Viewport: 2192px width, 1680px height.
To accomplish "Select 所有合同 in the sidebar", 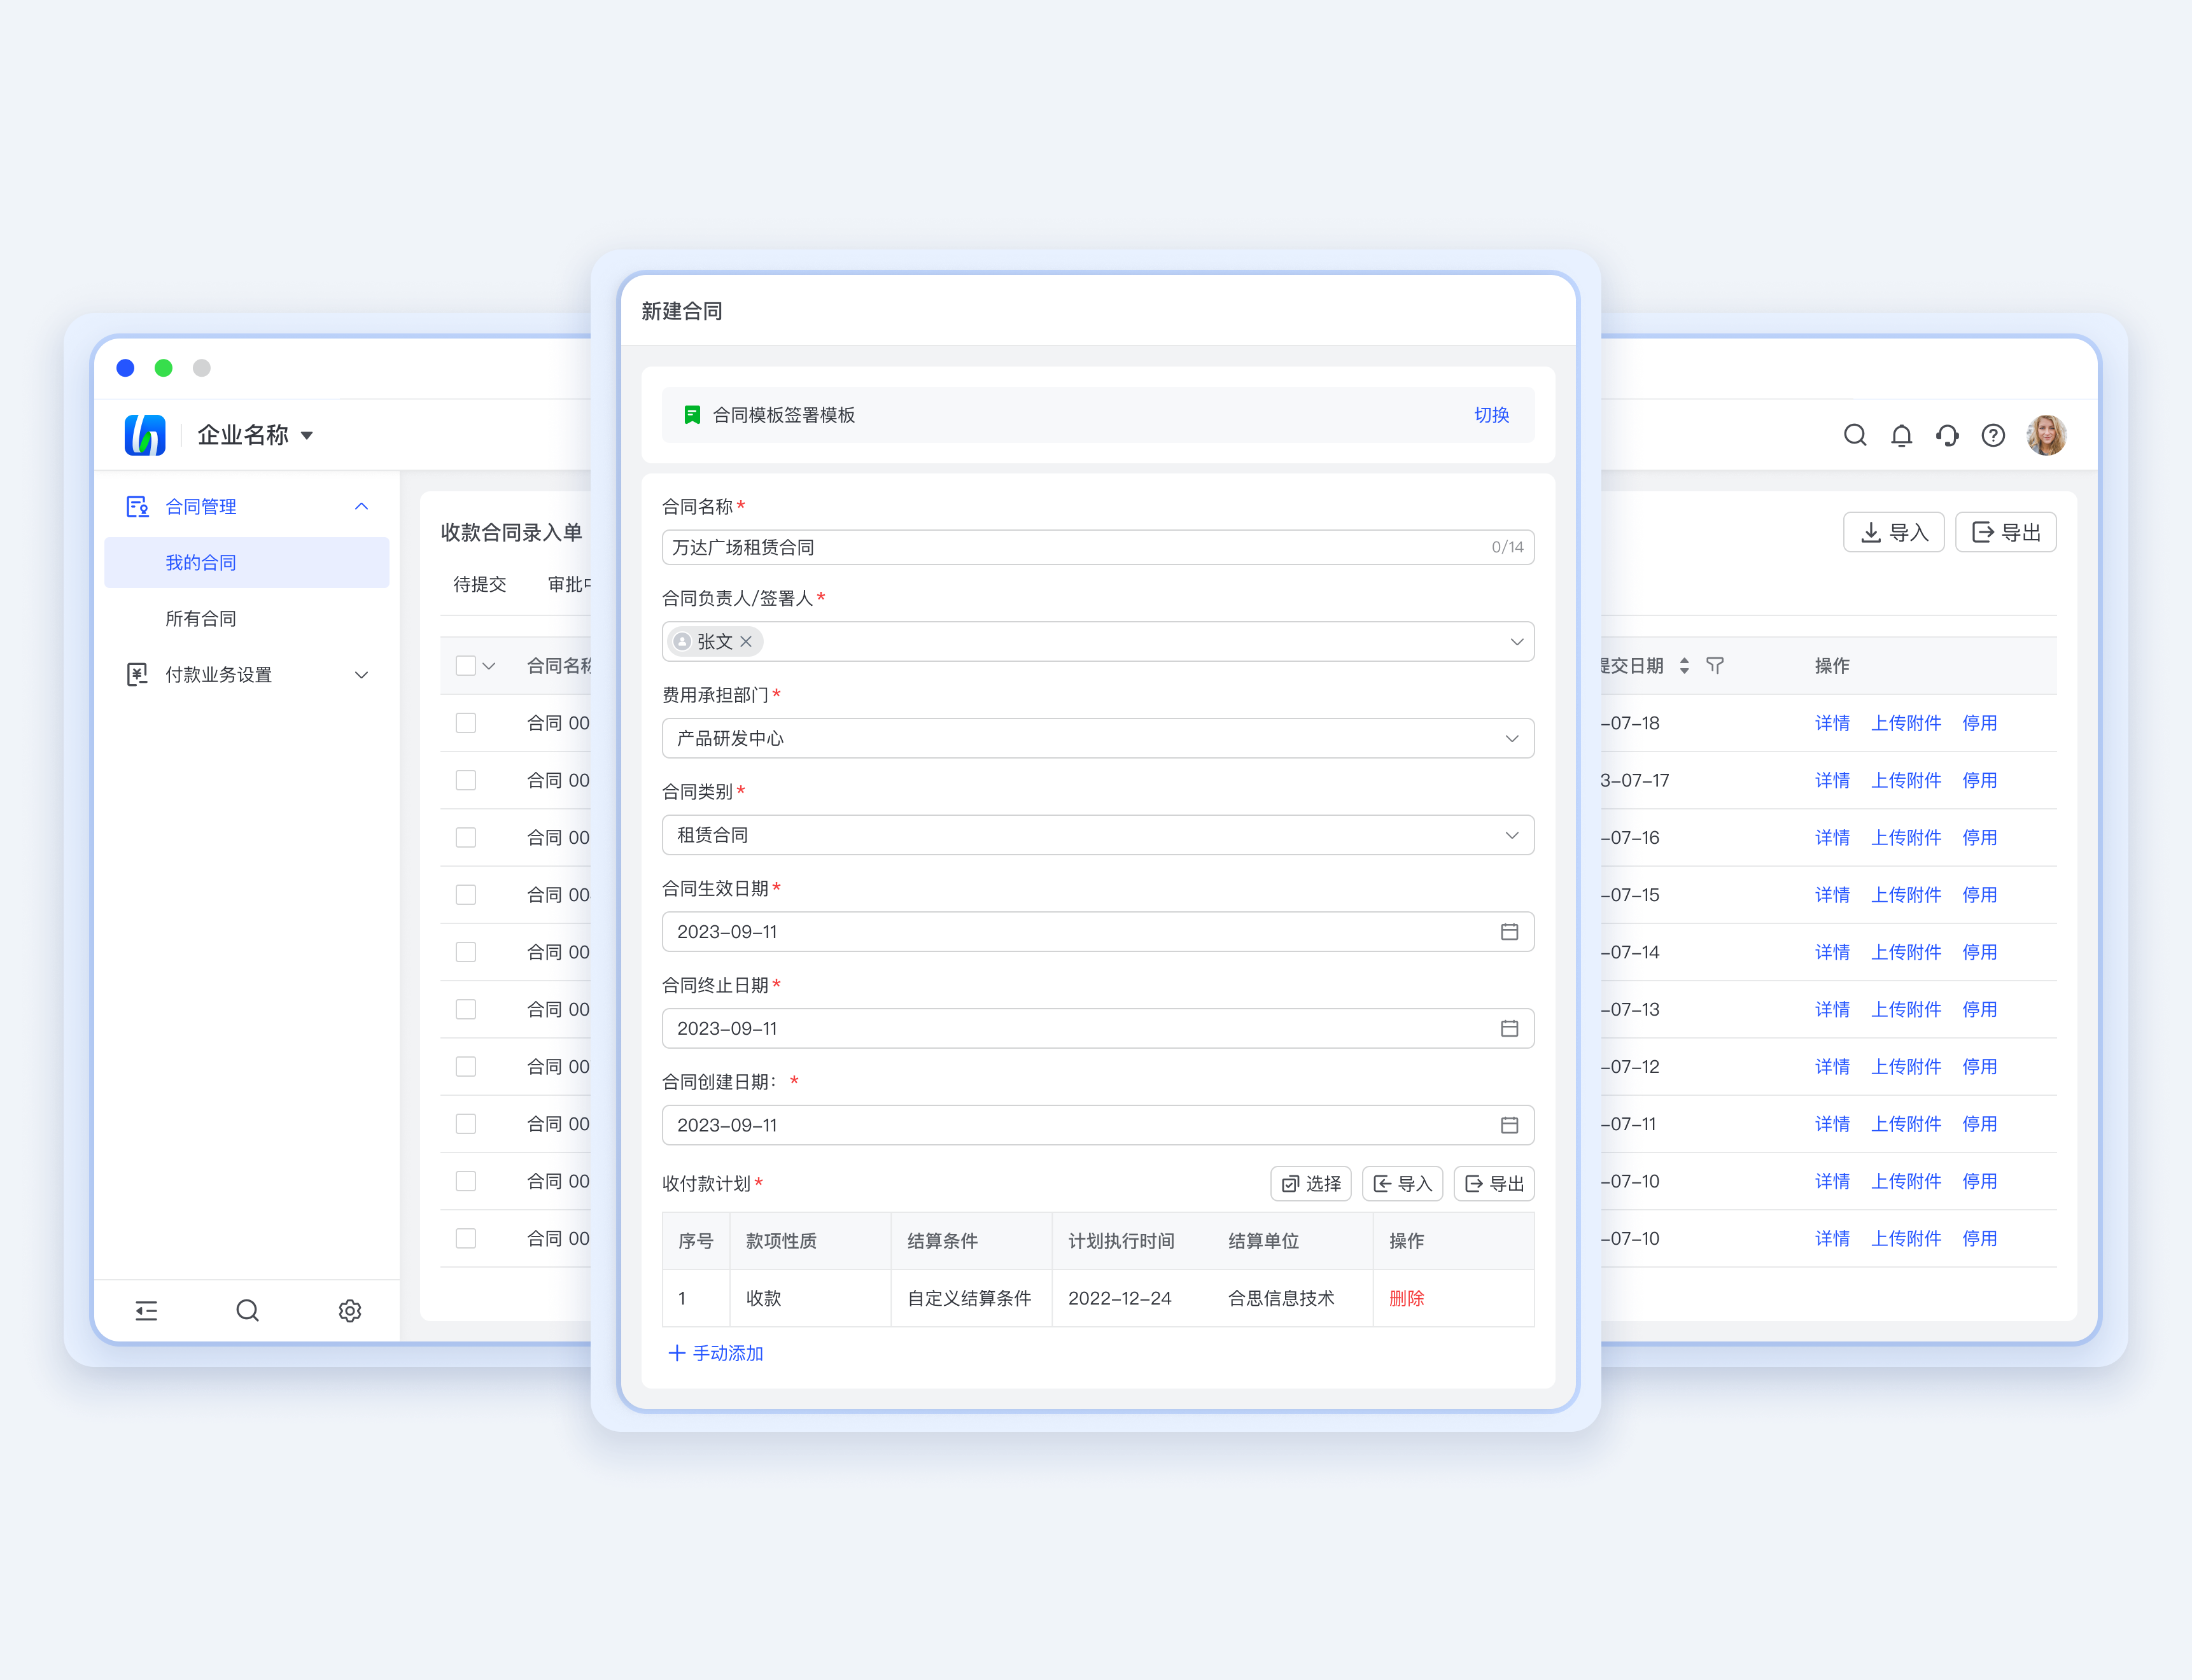I will (x=200, y=618).
